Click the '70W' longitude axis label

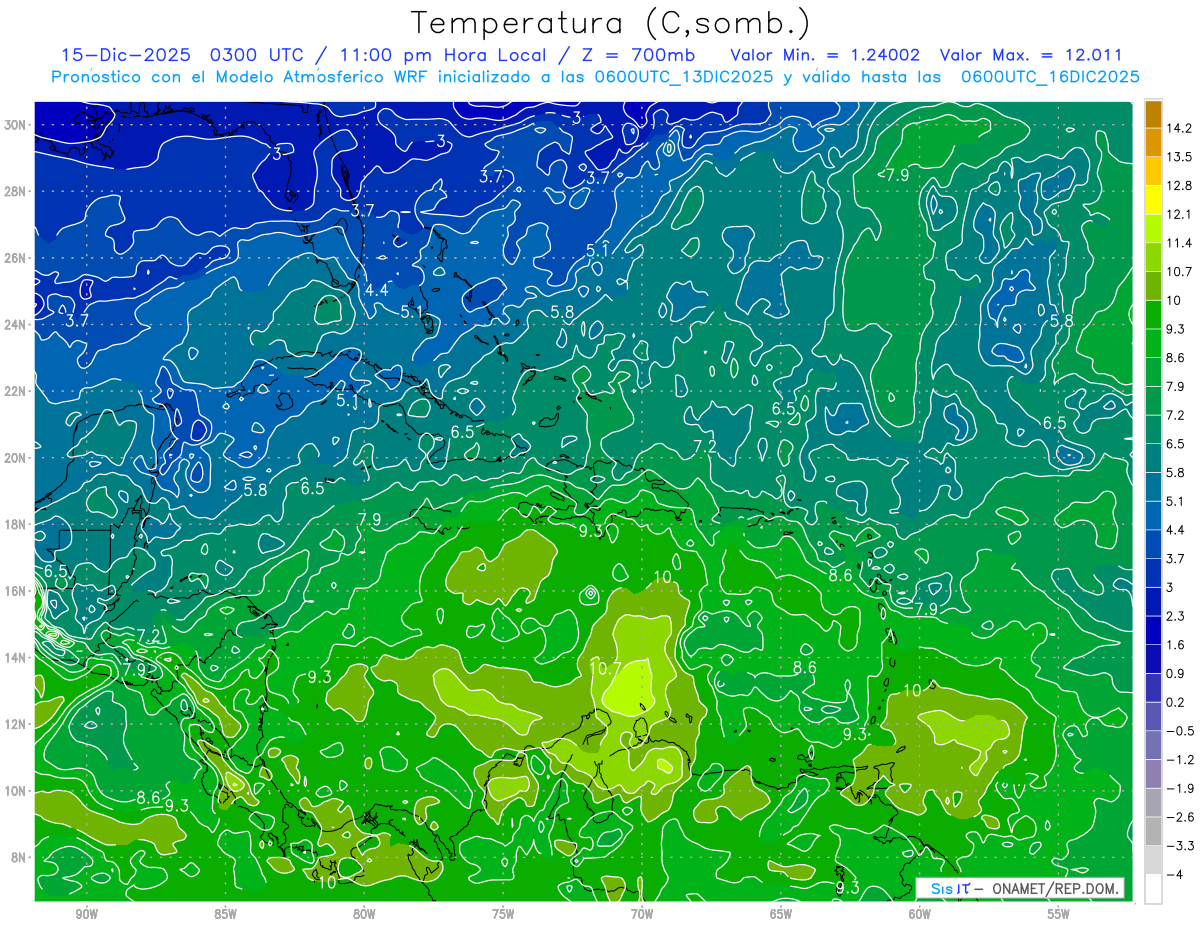(x=641, y=914)
